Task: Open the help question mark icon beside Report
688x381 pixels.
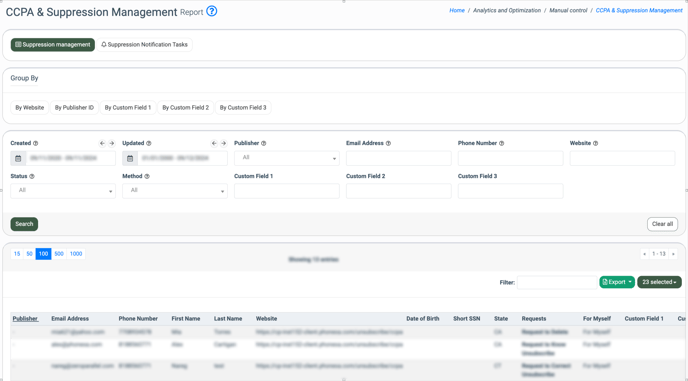Action: point(211,11)
